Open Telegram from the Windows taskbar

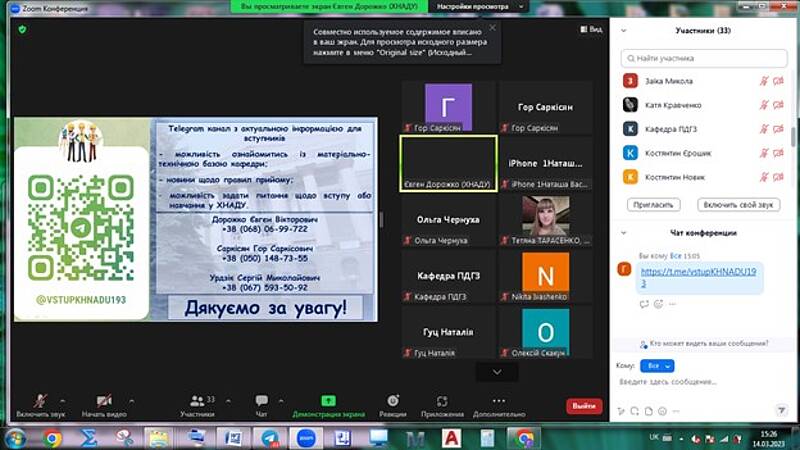pos(269,438)
